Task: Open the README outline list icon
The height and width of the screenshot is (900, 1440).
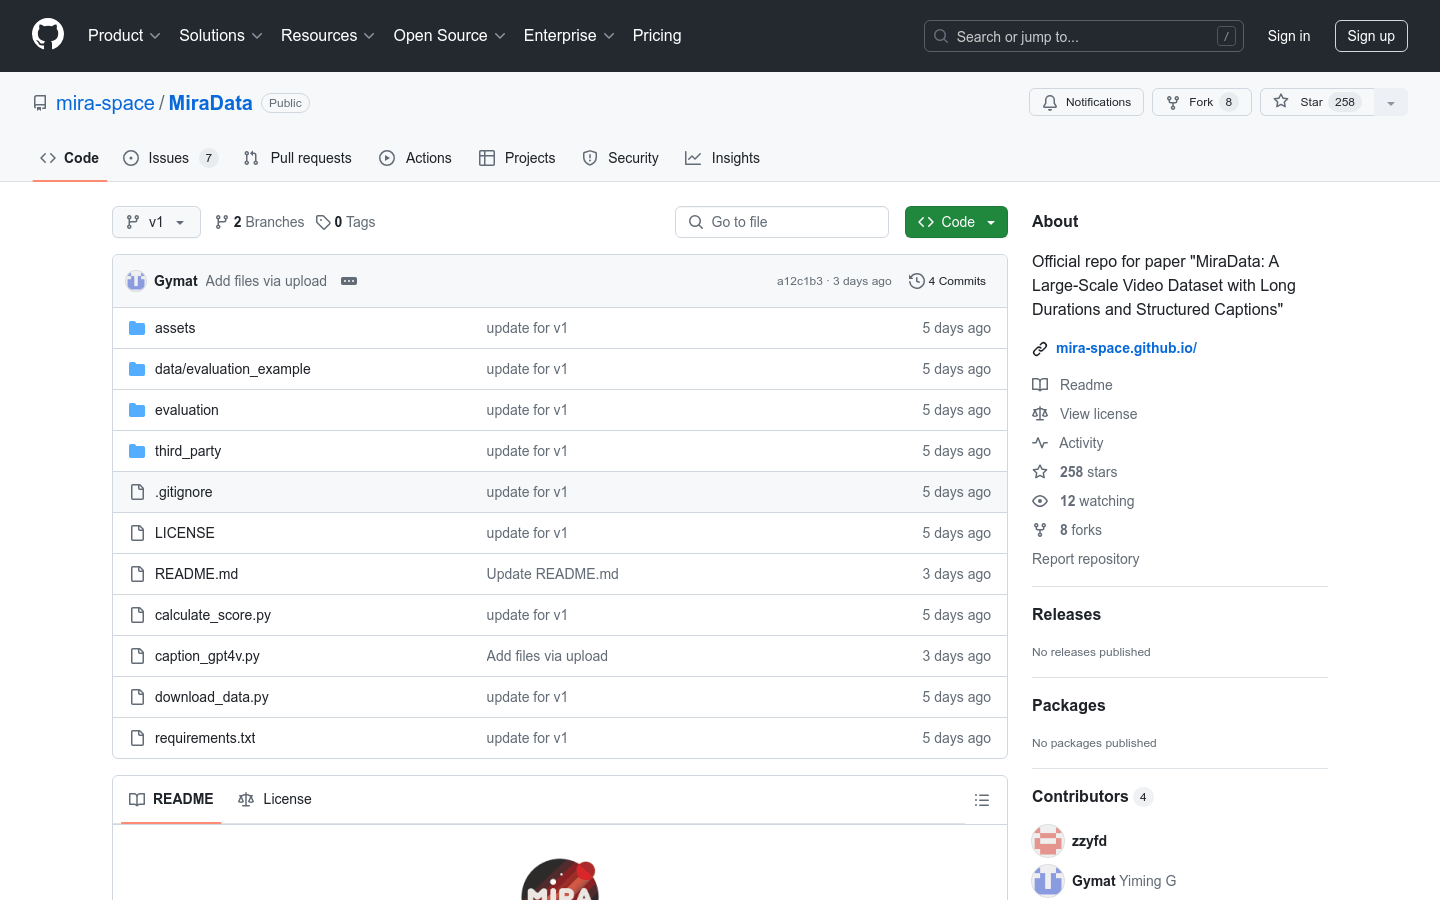Action: pyautogui.click(x=982, y=800)
